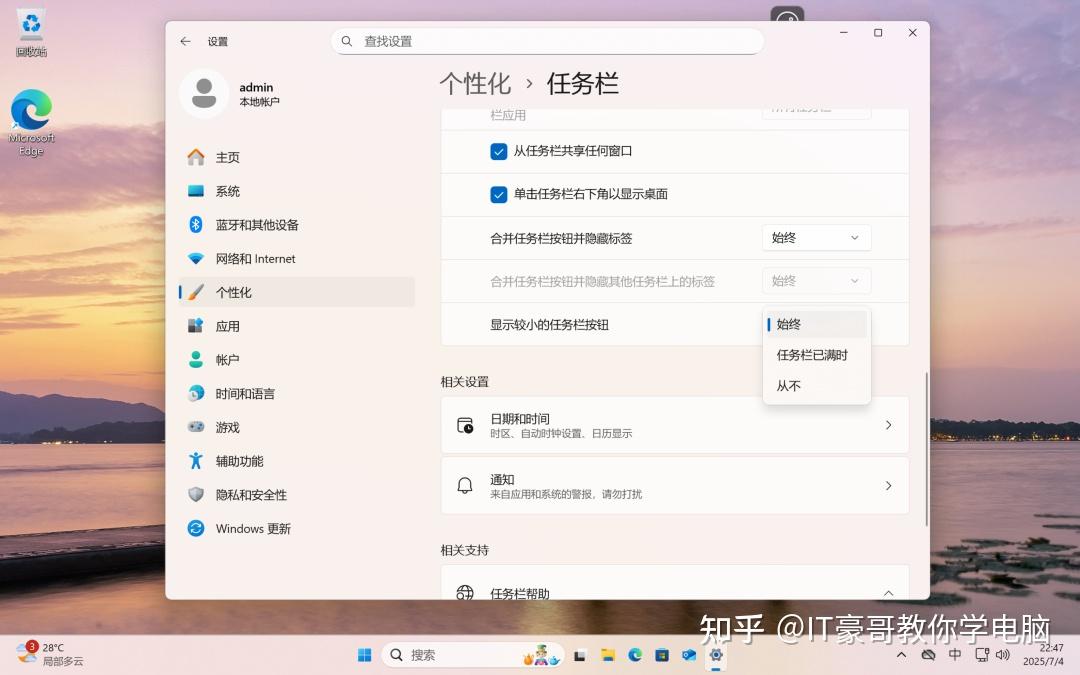Viewport: 1080px width, 675px height.
Task: Click the cloud sync-off tray icon
Action: point(928,655)
